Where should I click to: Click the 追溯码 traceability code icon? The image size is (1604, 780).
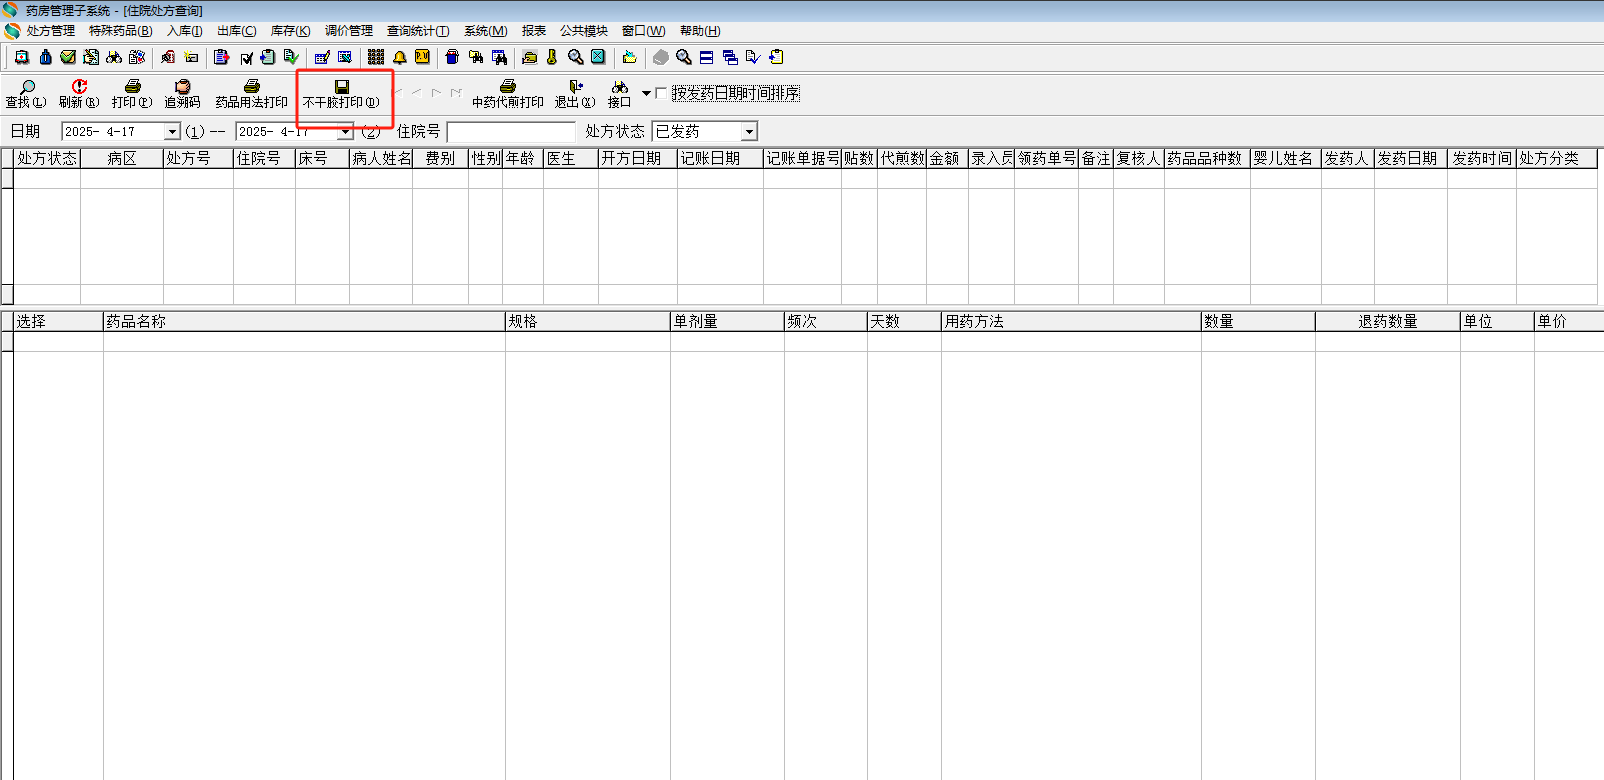click(x=182, y=87)
